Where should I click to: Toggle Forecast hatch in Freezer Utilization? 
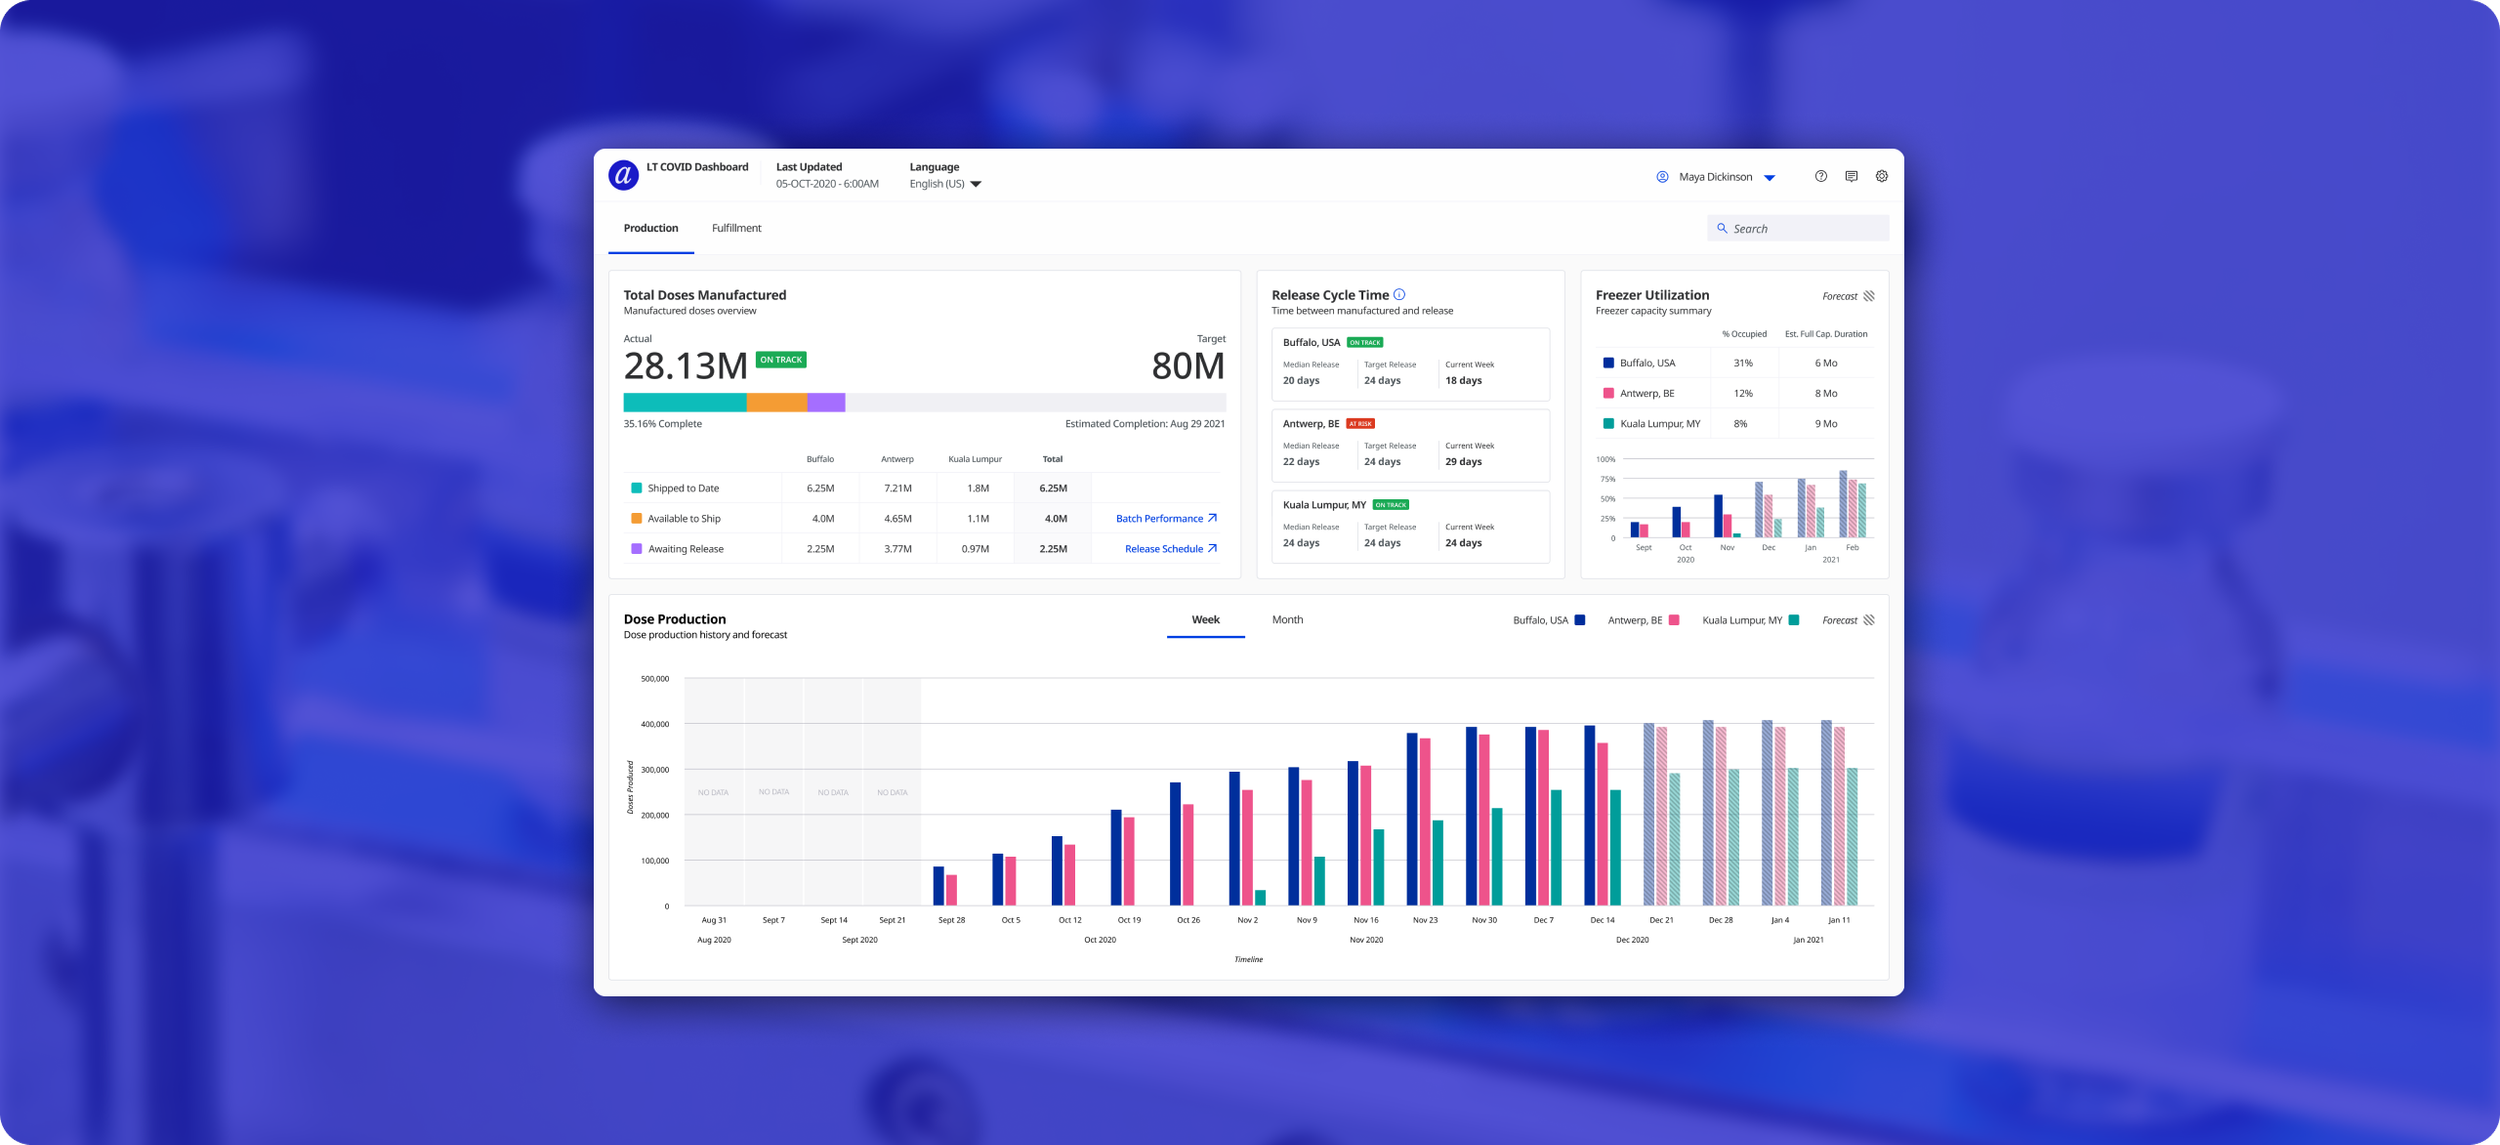[1868, 296]
